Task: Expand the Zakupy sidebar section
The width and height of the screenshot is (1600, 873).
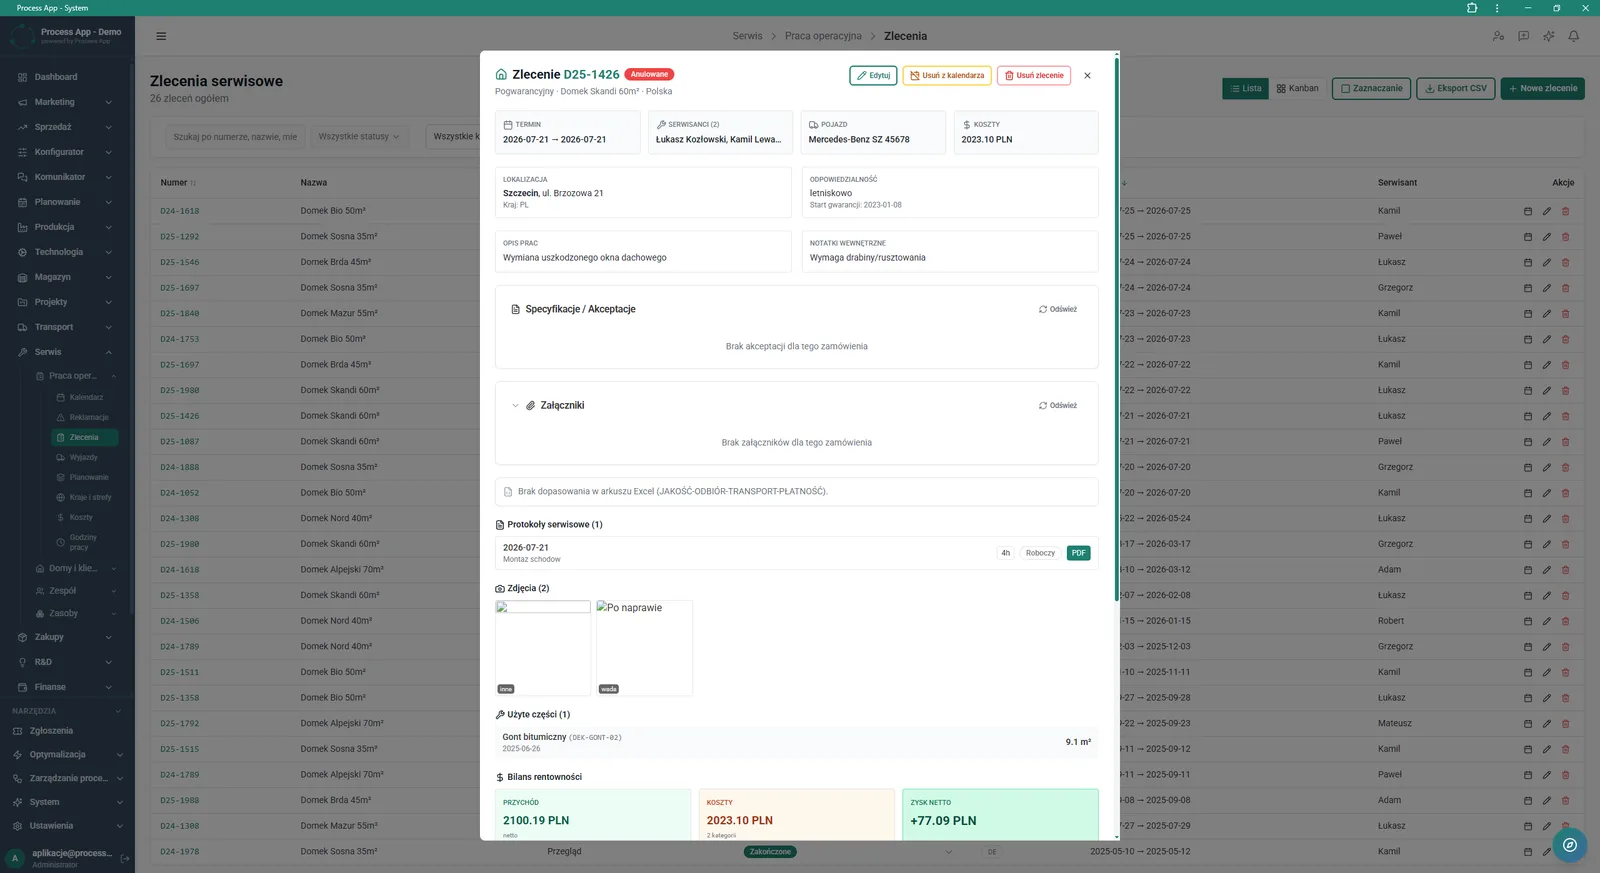Action: [66, 637]
